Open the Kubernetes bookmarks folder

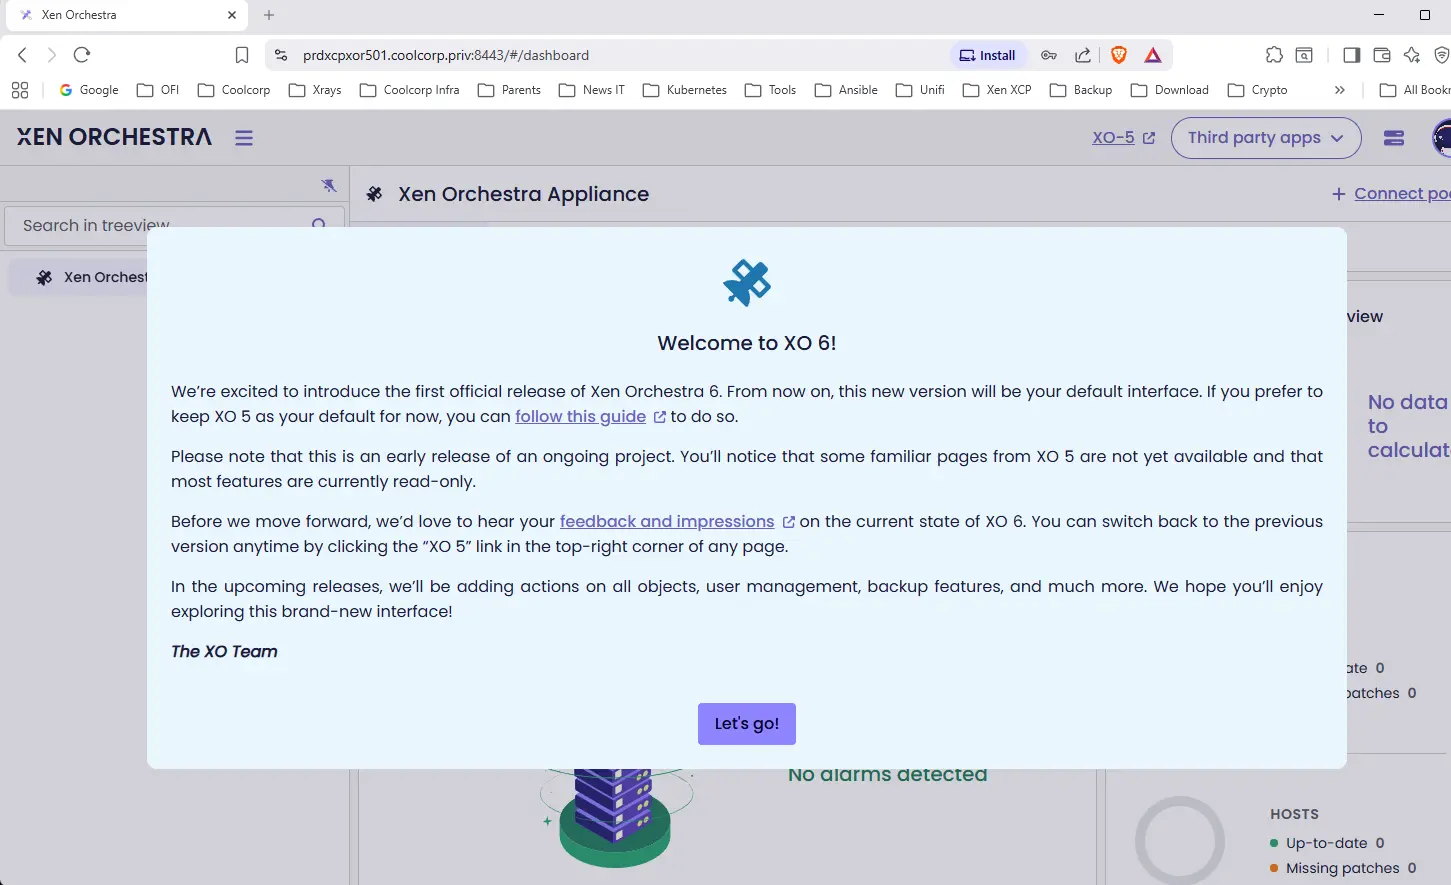pyautogui.click(x=685, y=90)
